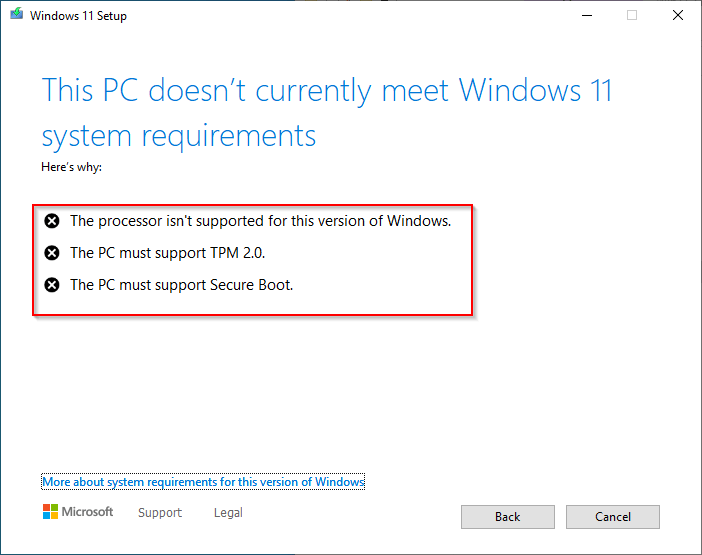Open More about system requirements link
The height and width of the screenshot is (555, 702).
coord(203,482)
